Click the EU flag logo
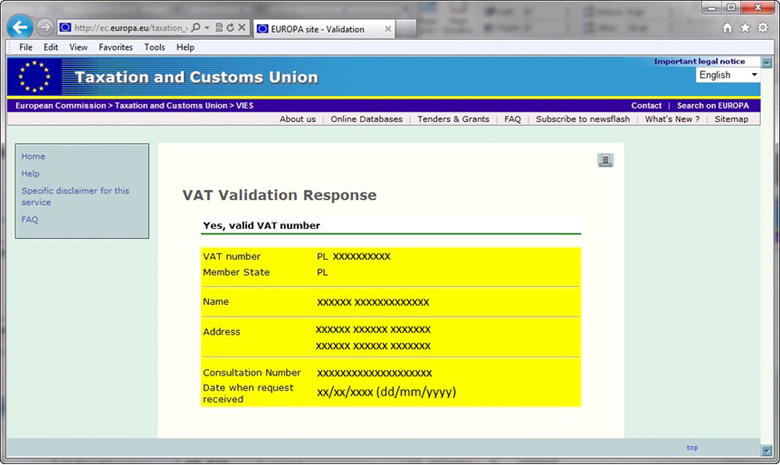This screenshot has height=465, width=780. click(x=34, y=77)
